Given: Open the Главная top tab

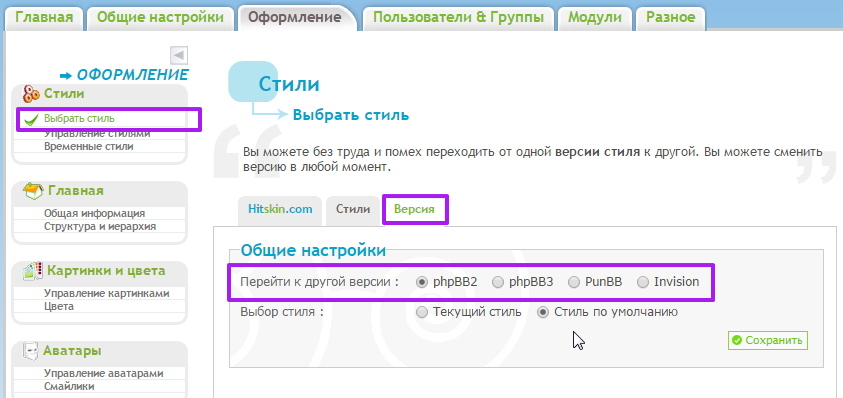Looking at the screenshot, I should (44, 17).
